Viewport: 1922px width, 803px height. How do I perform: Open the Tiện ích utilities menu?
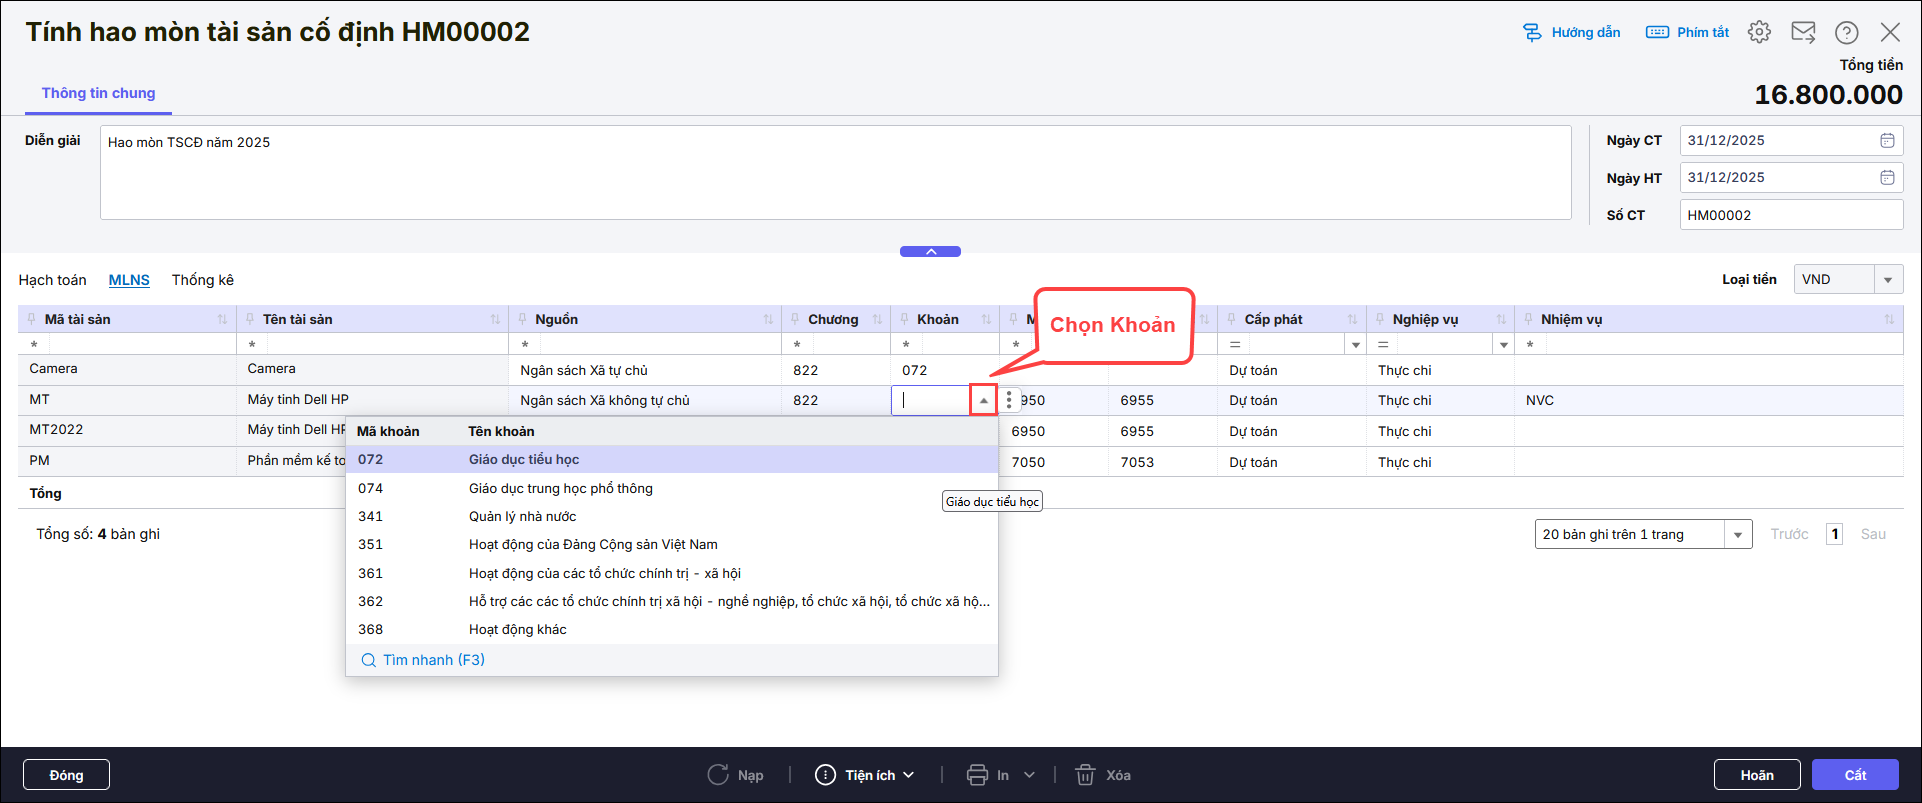(x=865, y=775)
